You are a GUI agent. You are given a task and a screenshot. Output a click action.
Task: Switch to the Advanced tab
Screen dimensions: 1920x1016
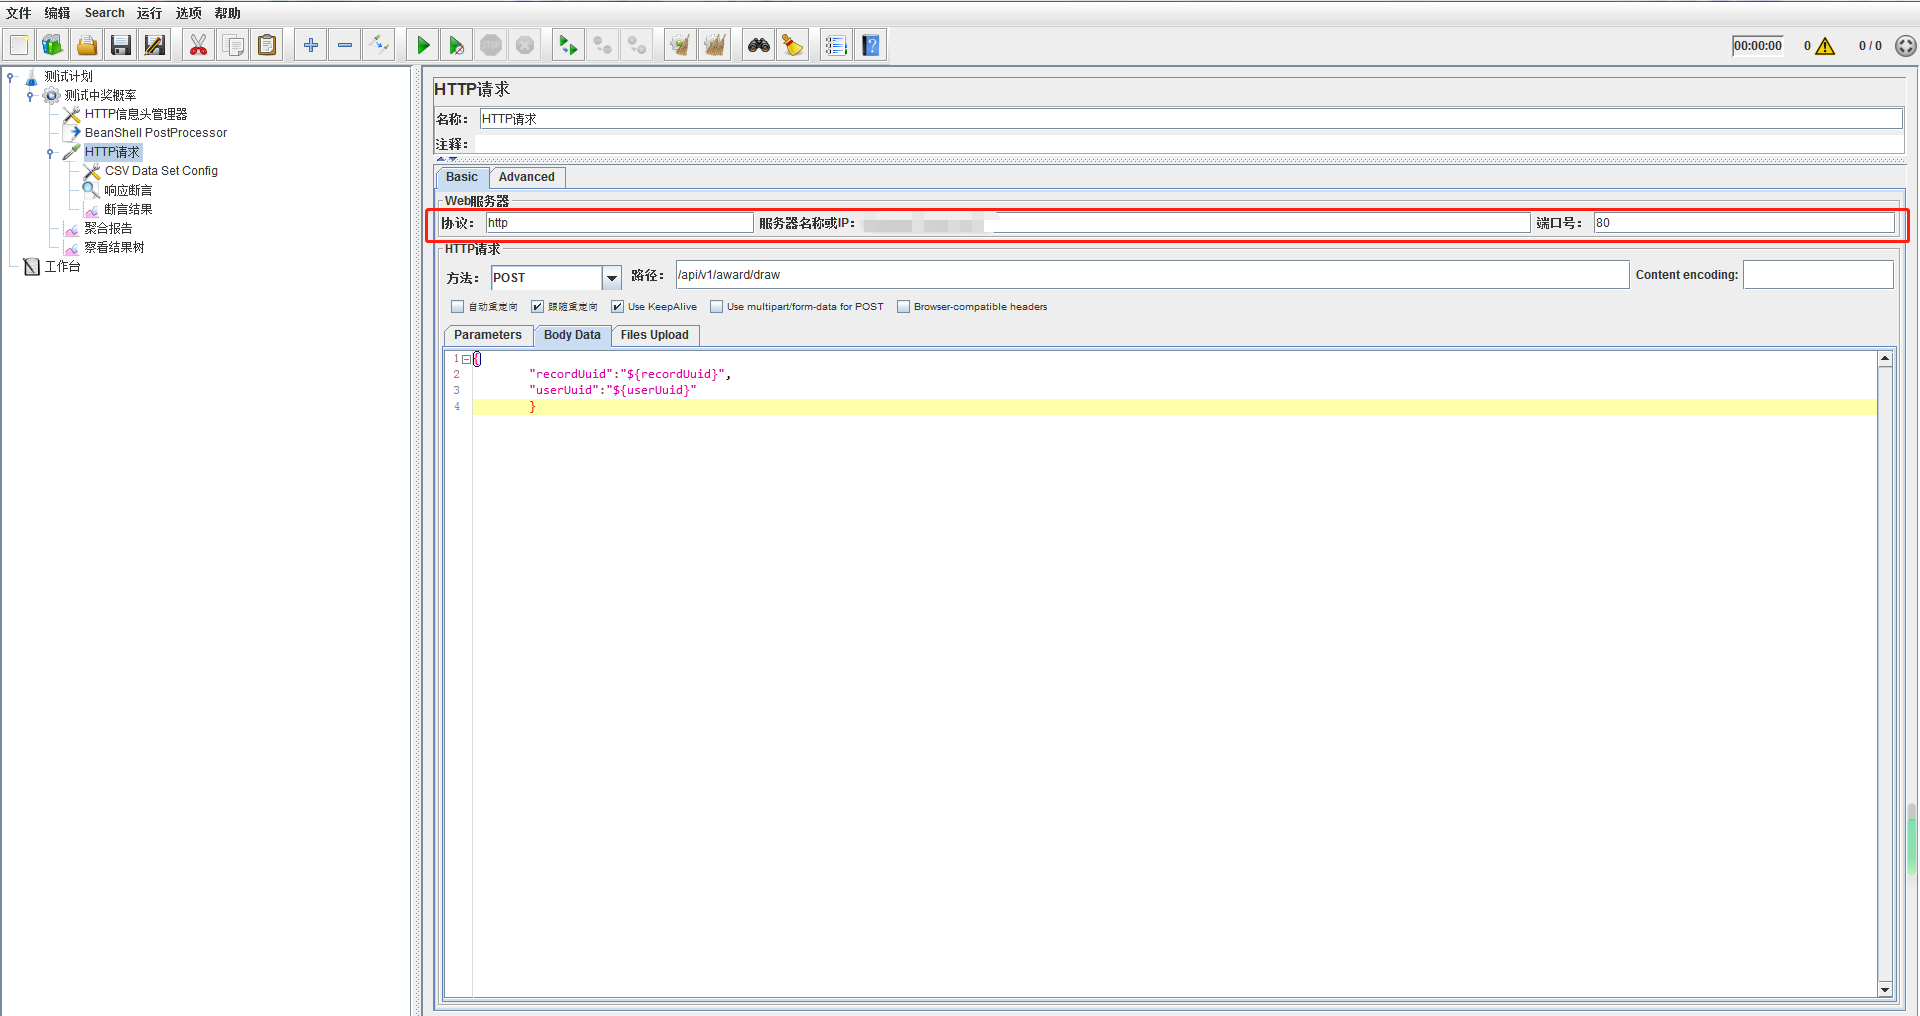coord(526,177)
